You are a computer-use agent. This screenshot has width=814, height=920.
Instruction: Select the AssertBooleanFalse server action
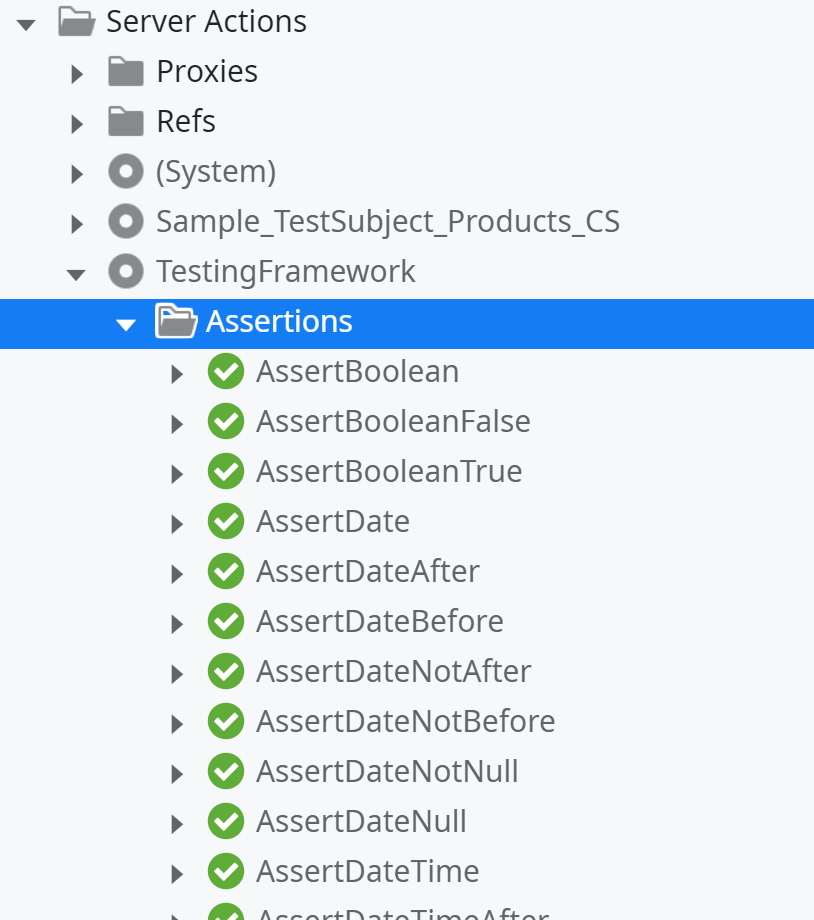click(393, 422)
